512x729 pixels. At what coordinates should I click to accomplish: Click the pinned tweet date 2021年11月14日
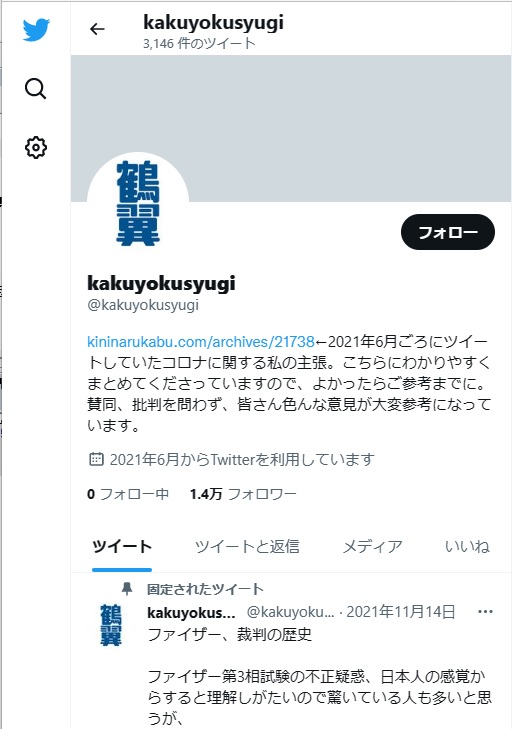point(400,612)
